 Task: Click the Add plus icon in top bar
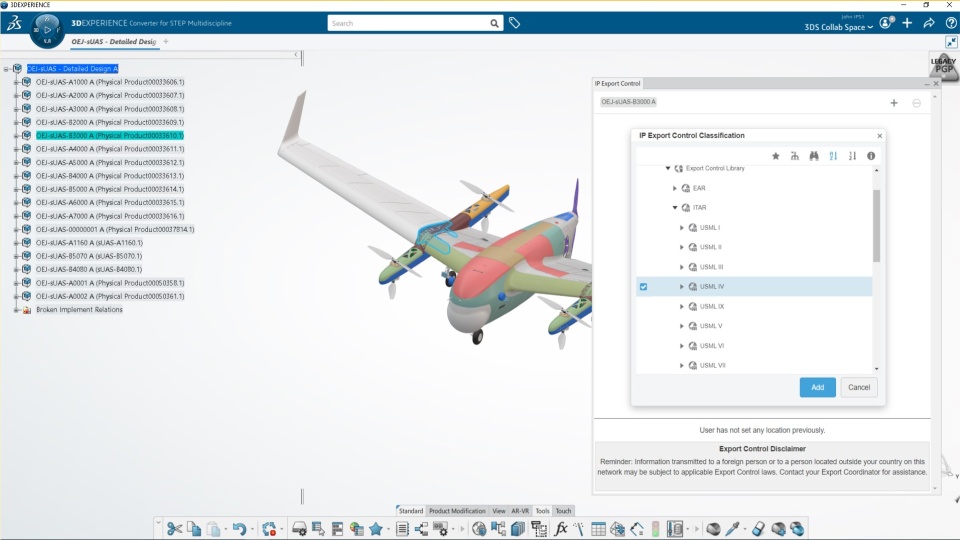point(907,23)
